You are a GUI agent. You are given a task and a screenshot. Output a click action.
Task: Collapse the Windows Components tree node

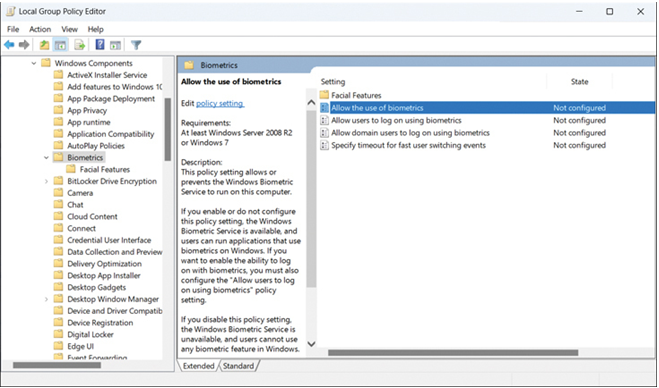[x=34, y=63]
